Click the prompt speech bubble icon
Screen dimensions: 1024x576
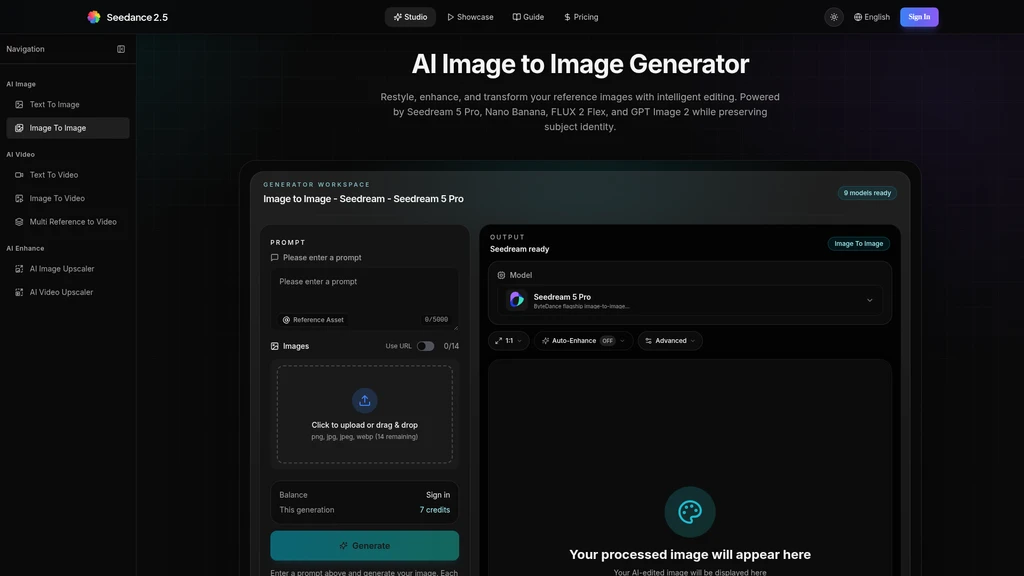[x=274, y=258]
